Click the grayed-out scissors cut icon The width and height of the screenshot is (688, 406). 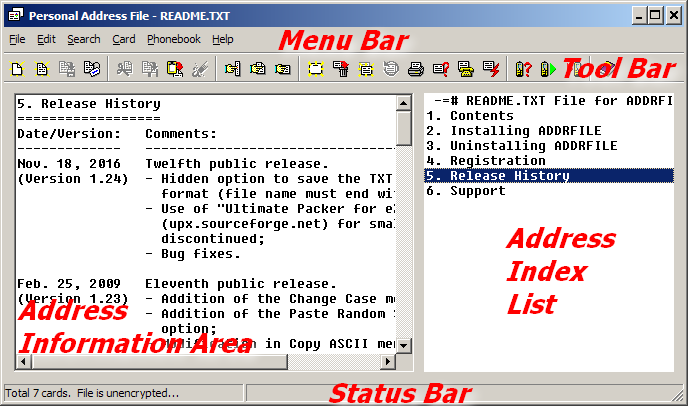[x=125, y=69]
